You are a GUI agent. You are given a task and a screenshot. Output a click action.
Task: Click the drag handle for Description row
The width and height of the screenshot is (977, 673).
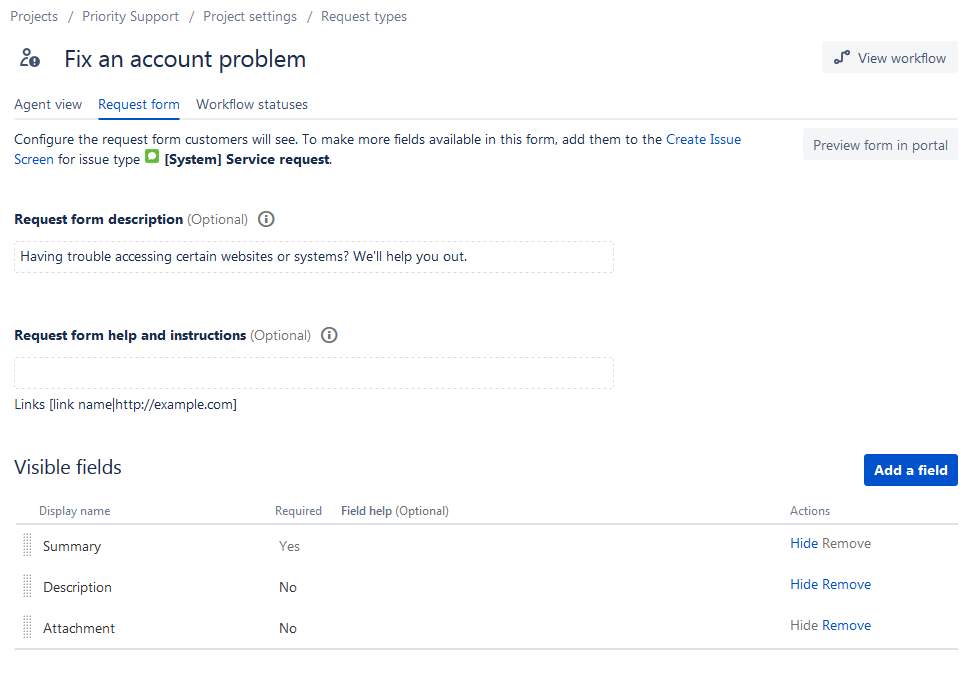click(x=27, y=587)
